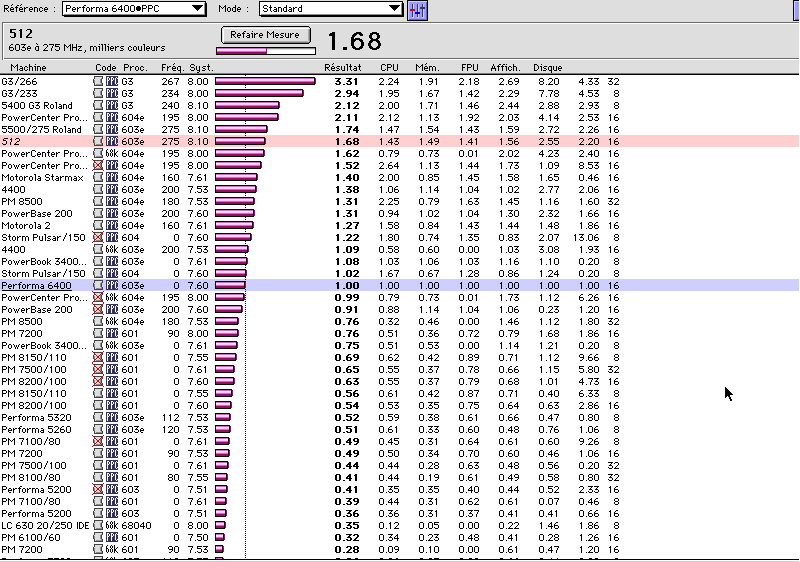Click the PPC icon in the Motorola Starmax row
Image resolution: width=800 pixels, height=562 pixels.
pyautogui.click(x=112, y=177)
